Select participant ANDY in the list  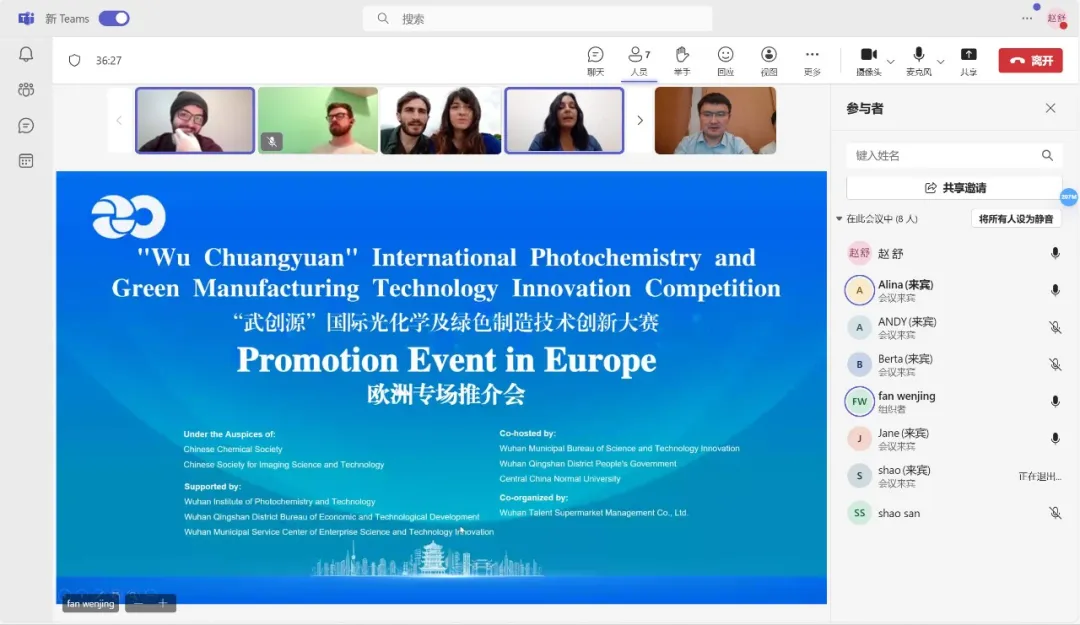[x=955, y=327]
